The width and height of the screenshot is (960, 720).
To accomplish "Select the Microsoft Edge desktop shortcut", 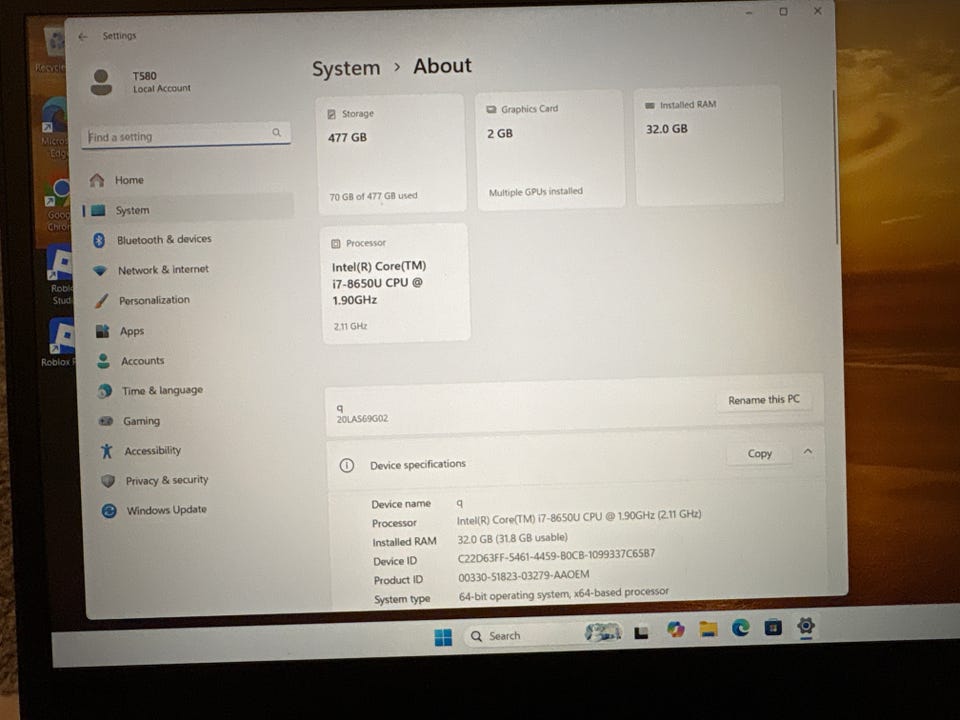I will pyautogui.click(x=55, y=128).
